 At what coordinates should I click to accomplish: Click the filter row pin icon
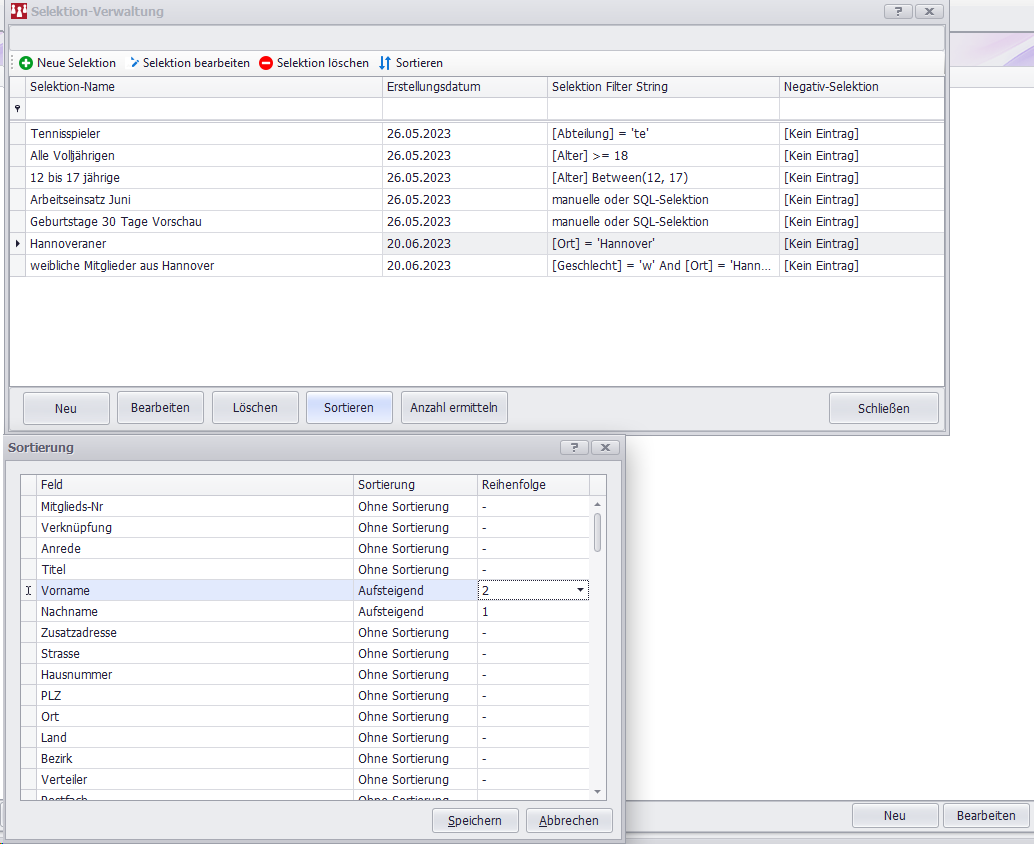pos(17,108)
